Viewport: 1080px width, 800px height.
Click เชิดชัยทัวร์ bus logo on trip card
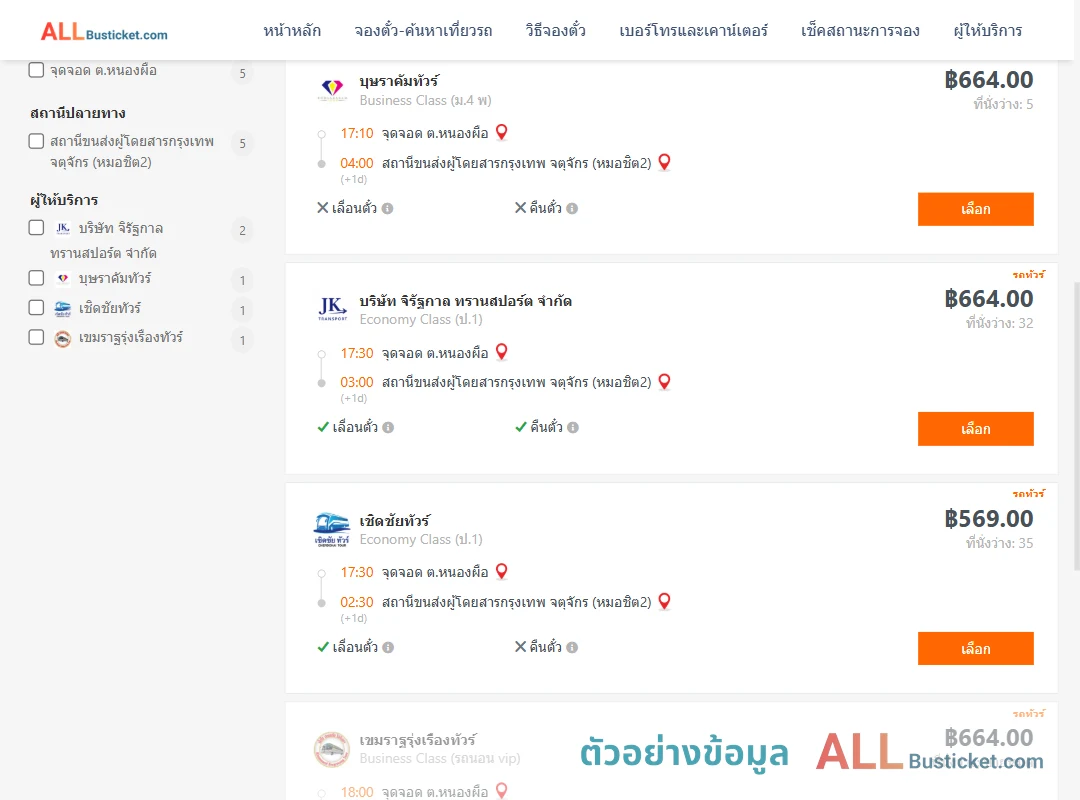pyautogui.click(x=332, y=529)
